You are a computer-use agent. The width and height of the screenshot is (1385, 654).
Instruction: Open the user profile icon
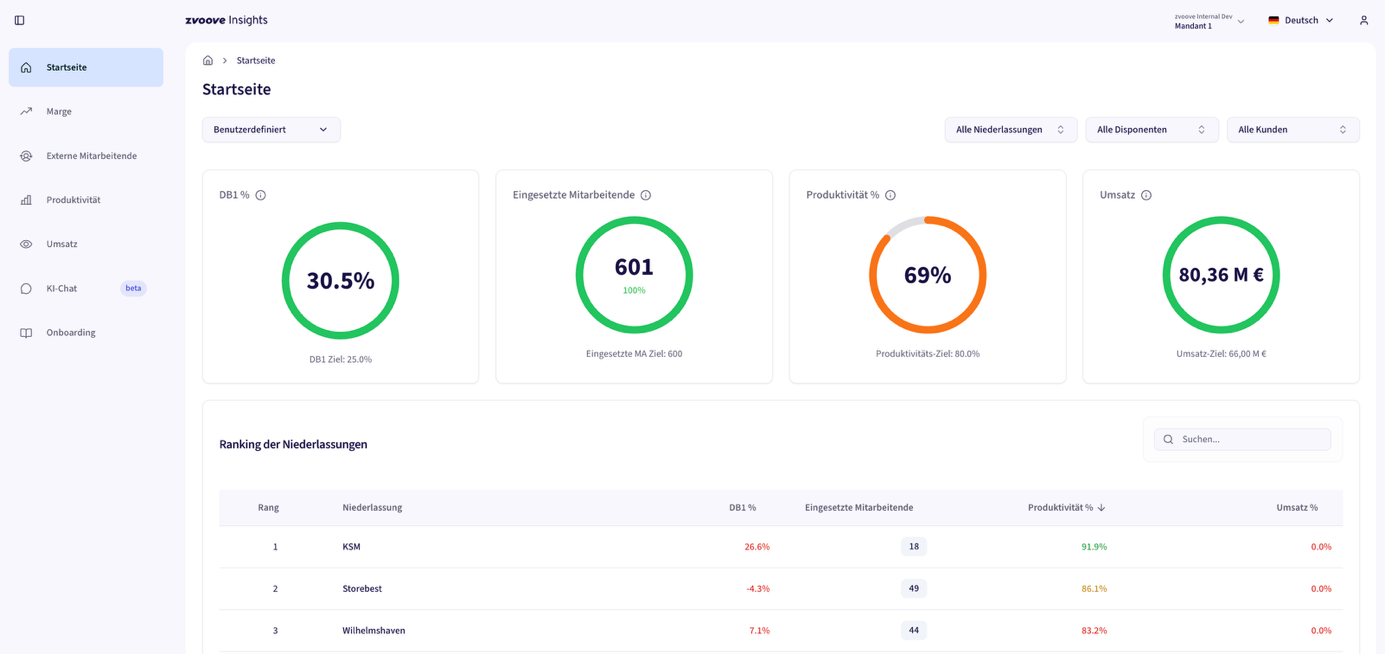[x=1363, y=20]
